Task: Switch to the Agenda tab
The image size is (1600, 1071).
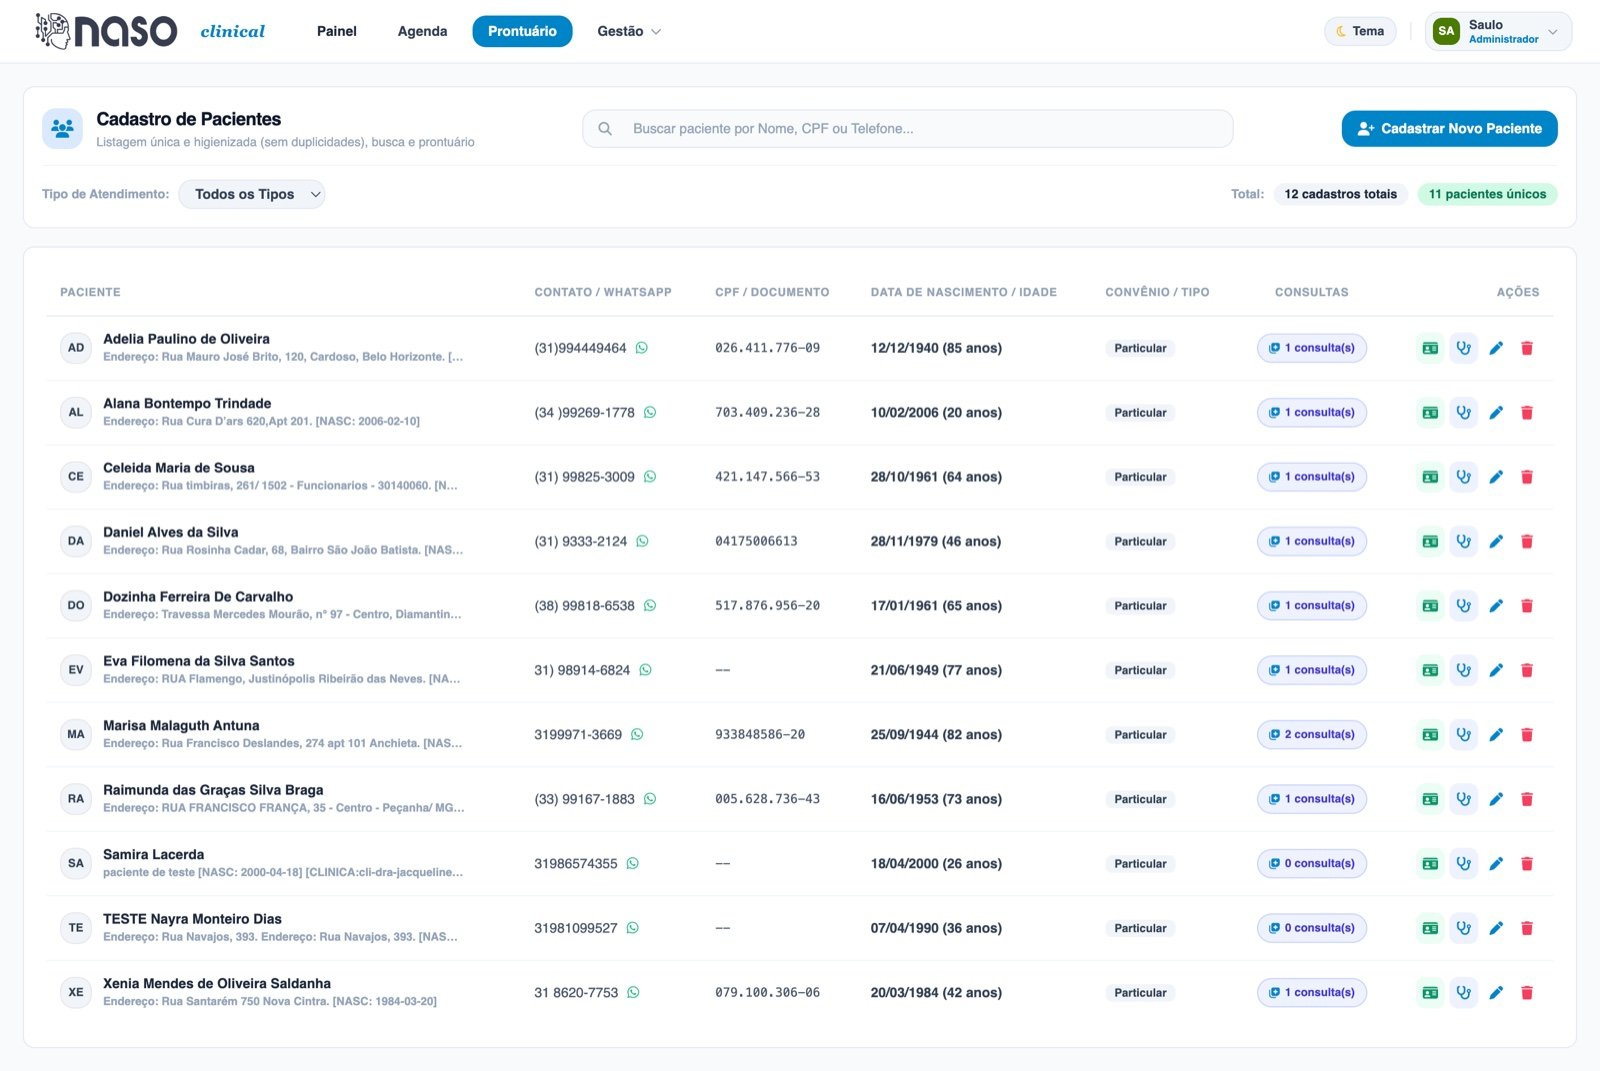Action: (x=422, y=31)
